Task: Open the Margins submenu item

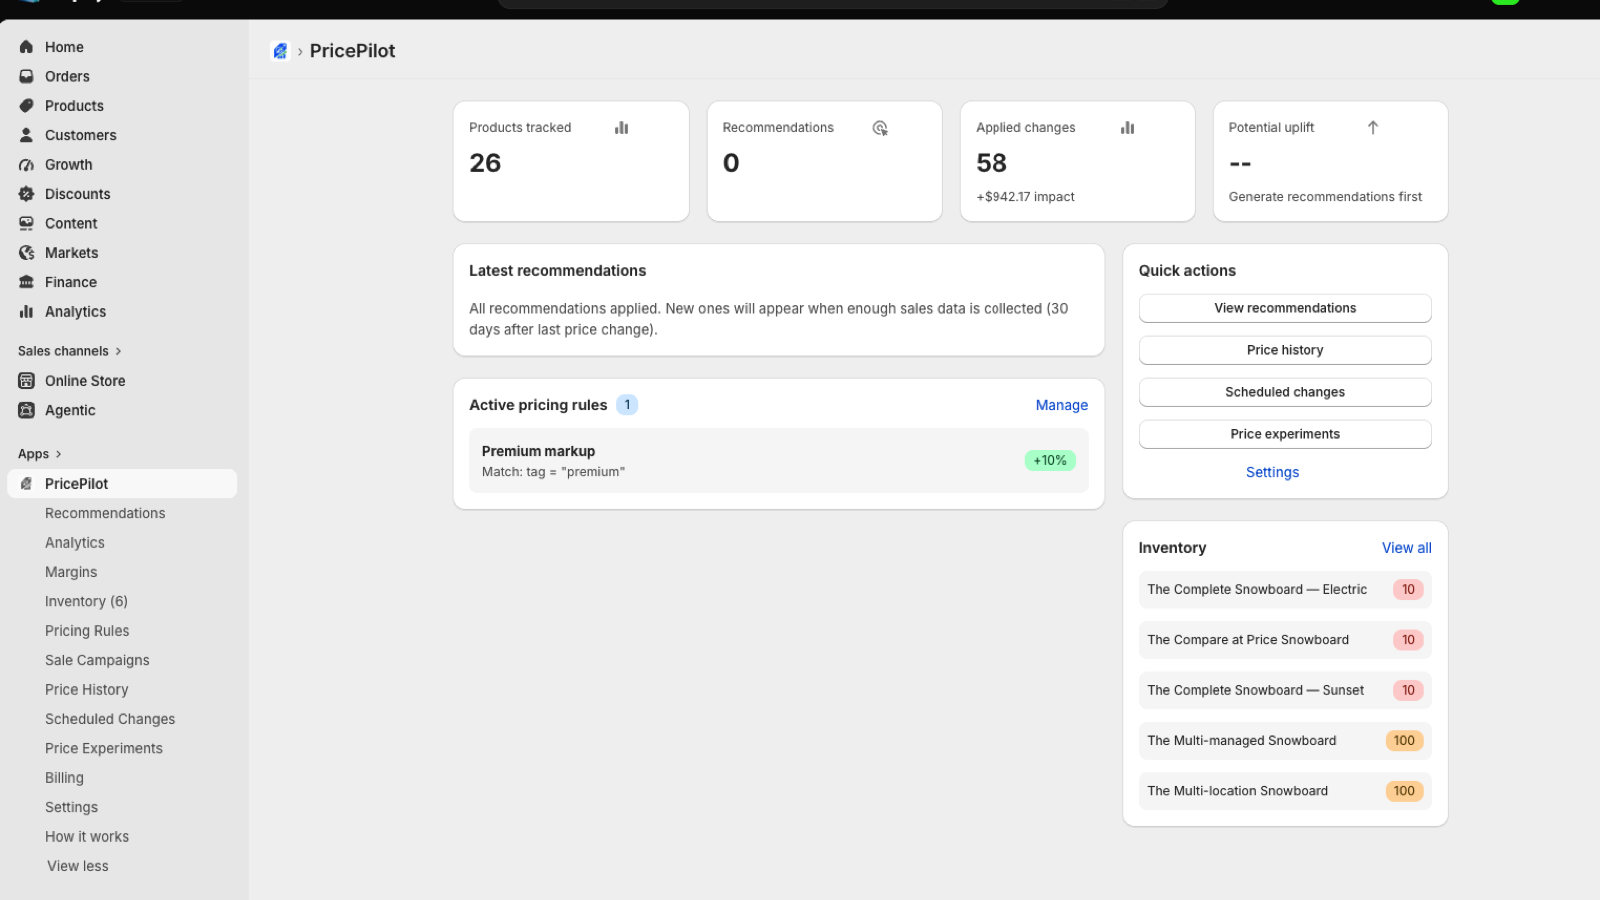Action: 71,572
